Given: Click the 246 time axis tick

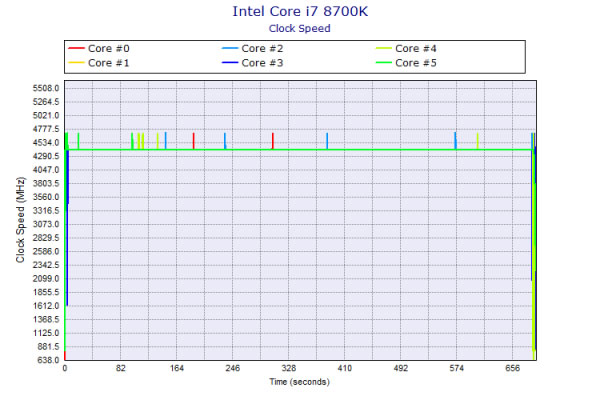Looking at the screenshot, I should click(x=233, y=368).
